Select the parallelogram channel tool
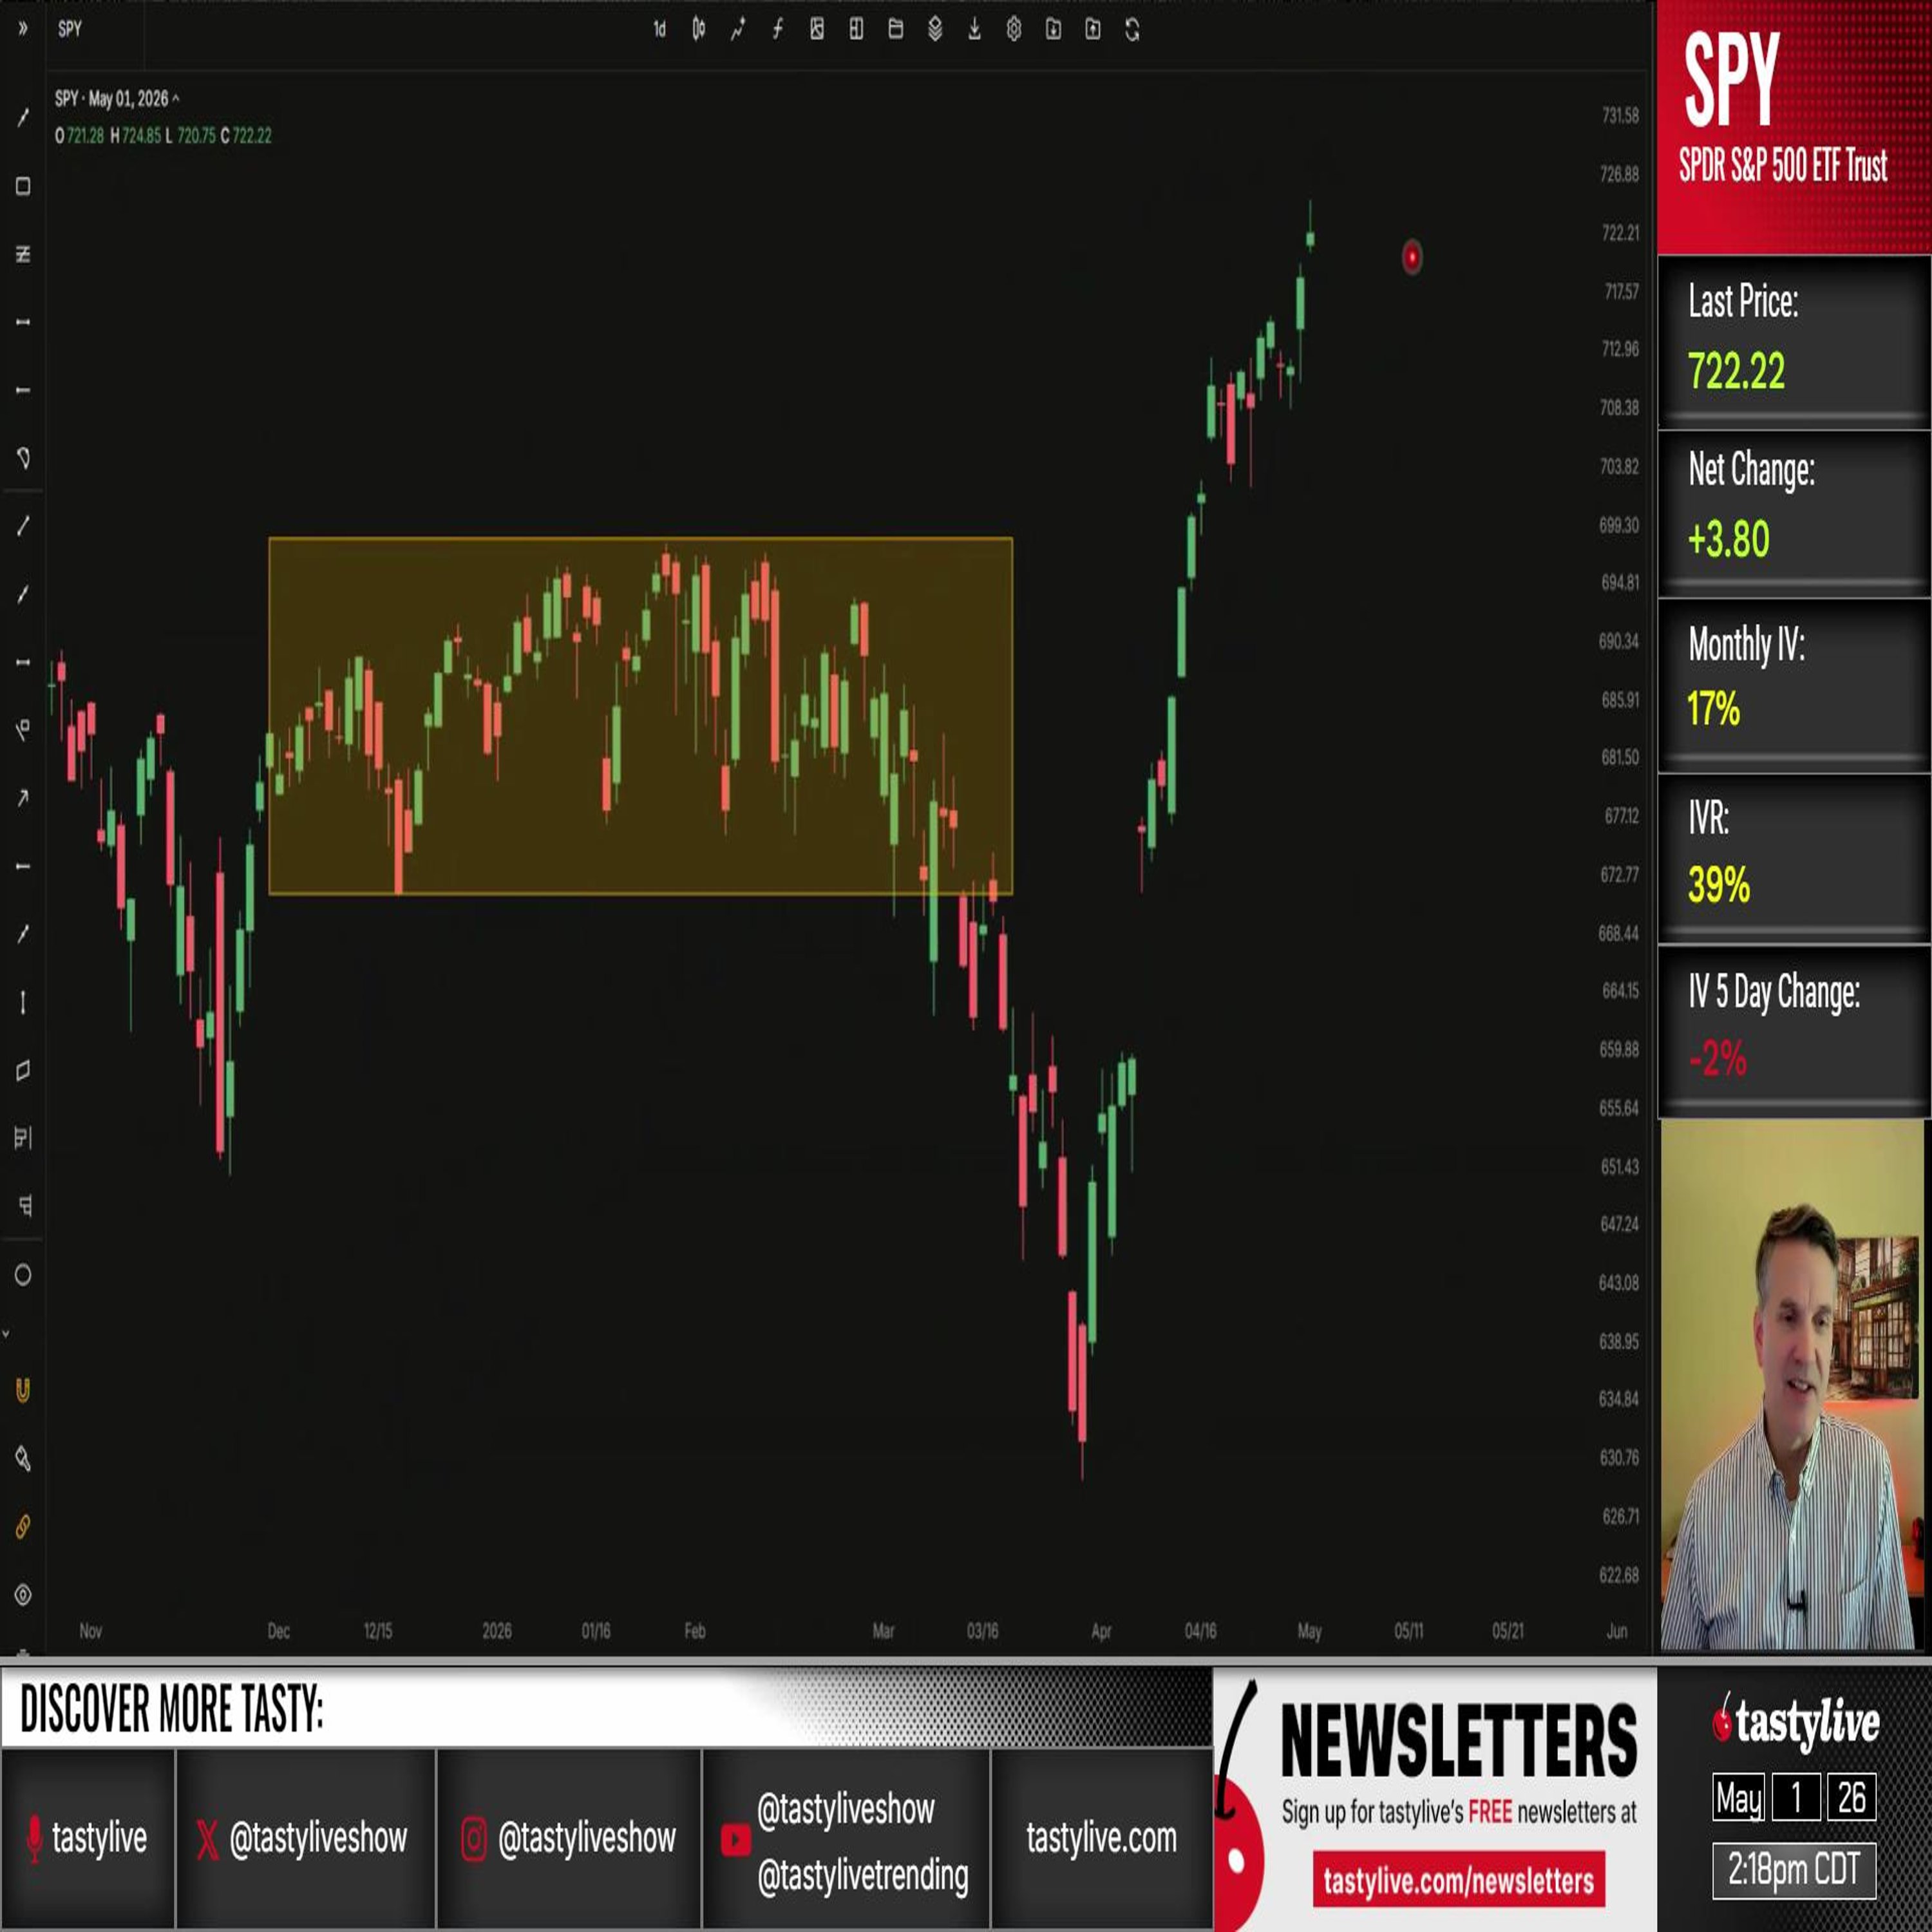1932x1932 pixels. tap(23, 1070)
